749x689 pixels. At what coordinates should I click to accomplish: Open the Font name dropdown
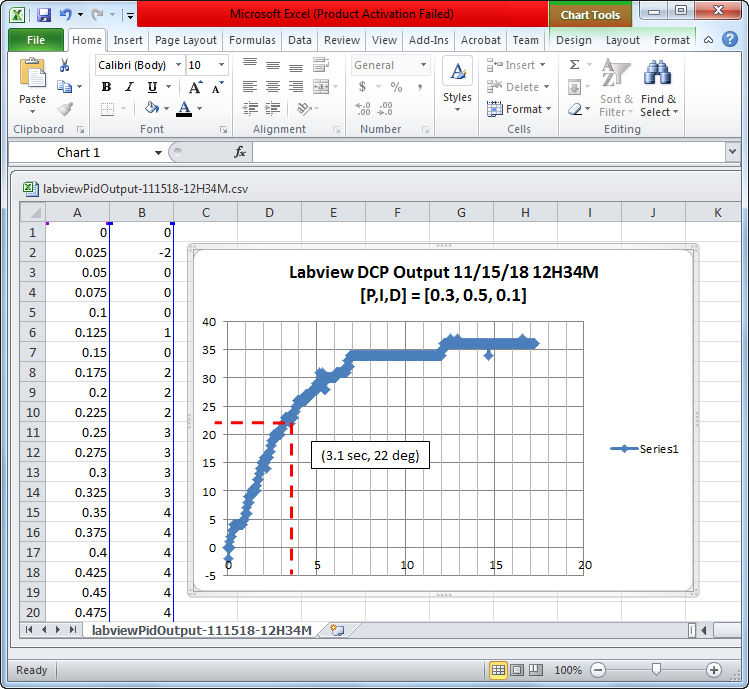[178, 65]
